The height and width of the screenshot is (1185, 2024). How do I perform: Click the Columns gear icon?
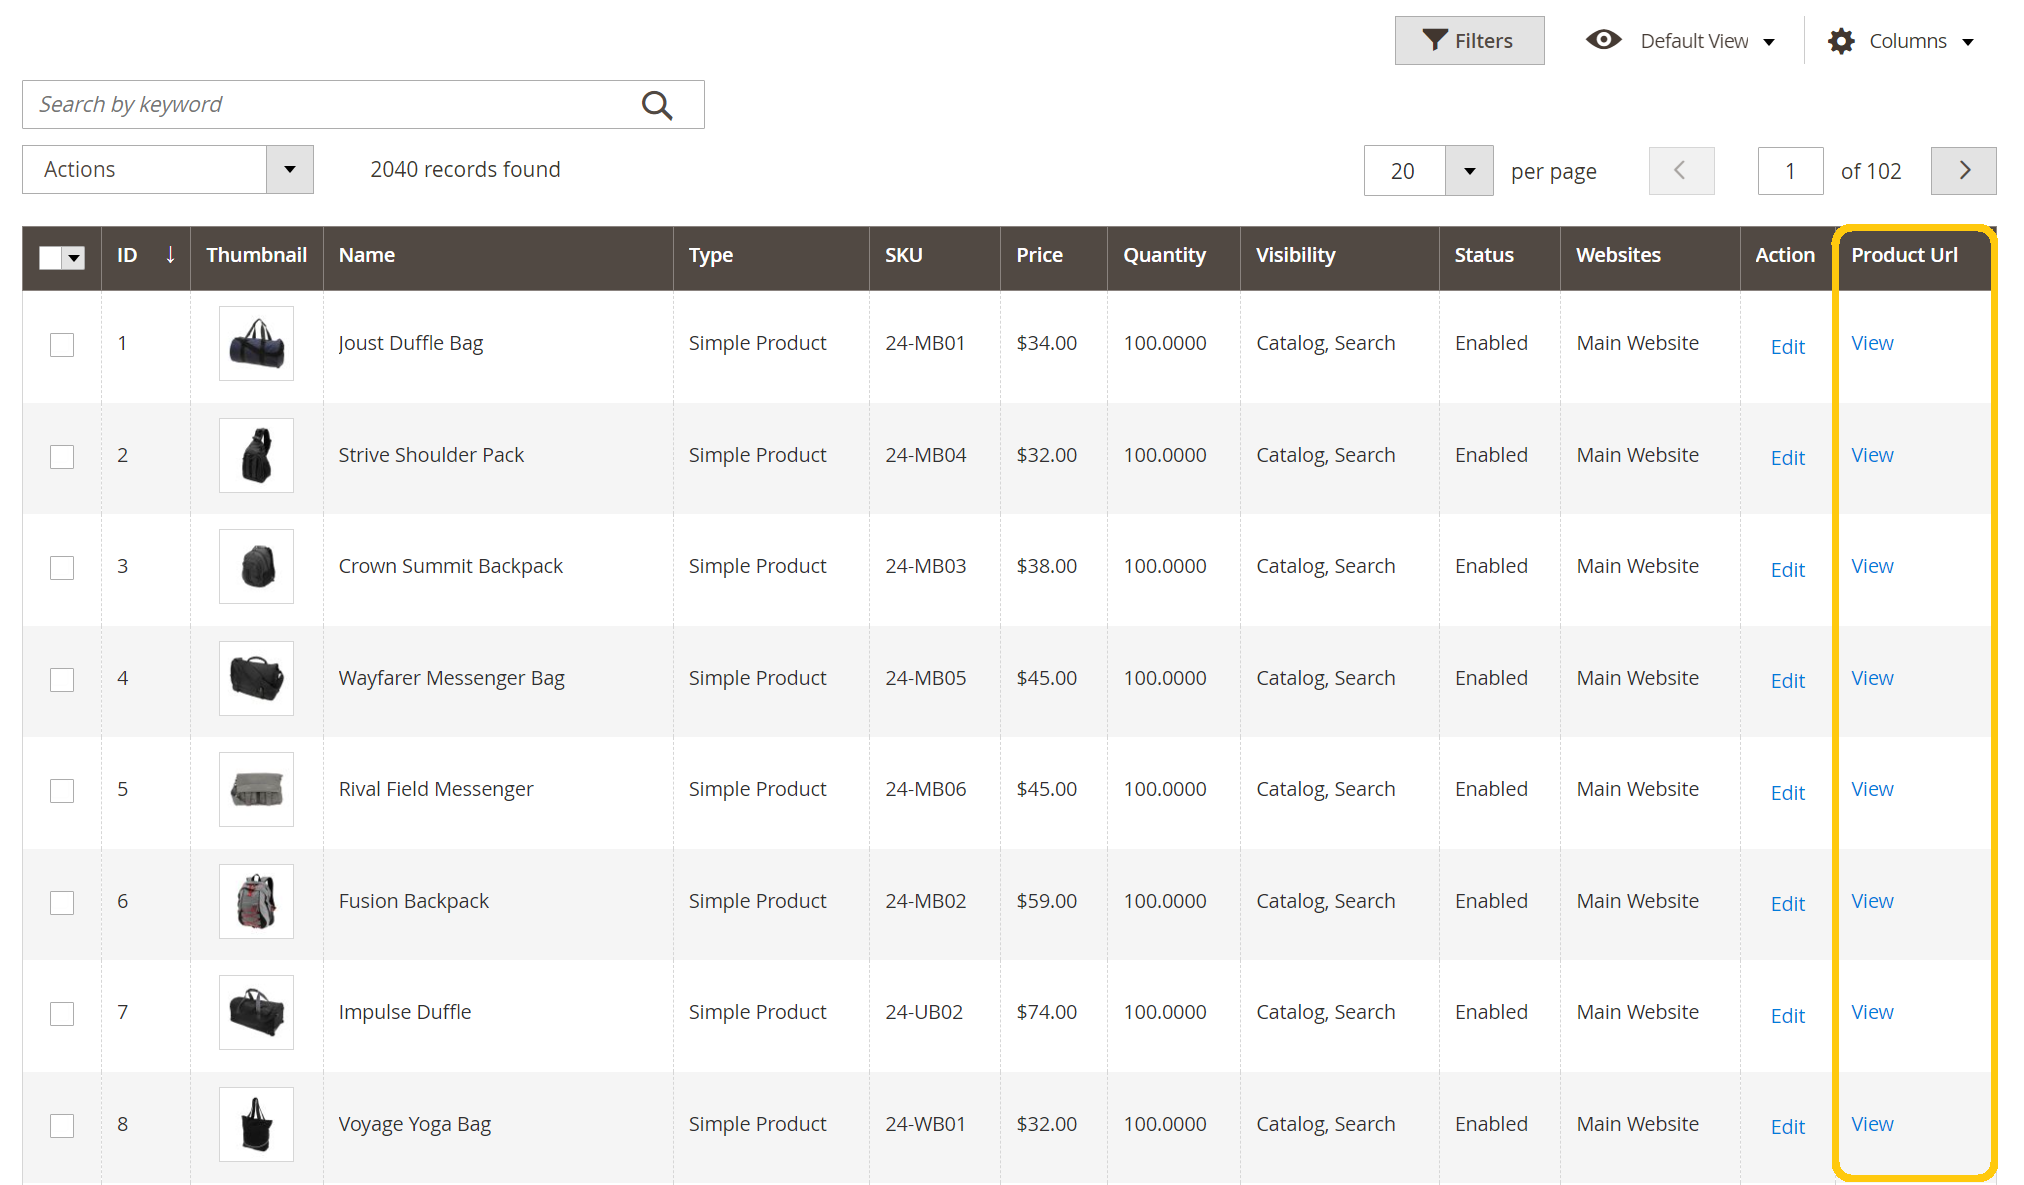1840,41
